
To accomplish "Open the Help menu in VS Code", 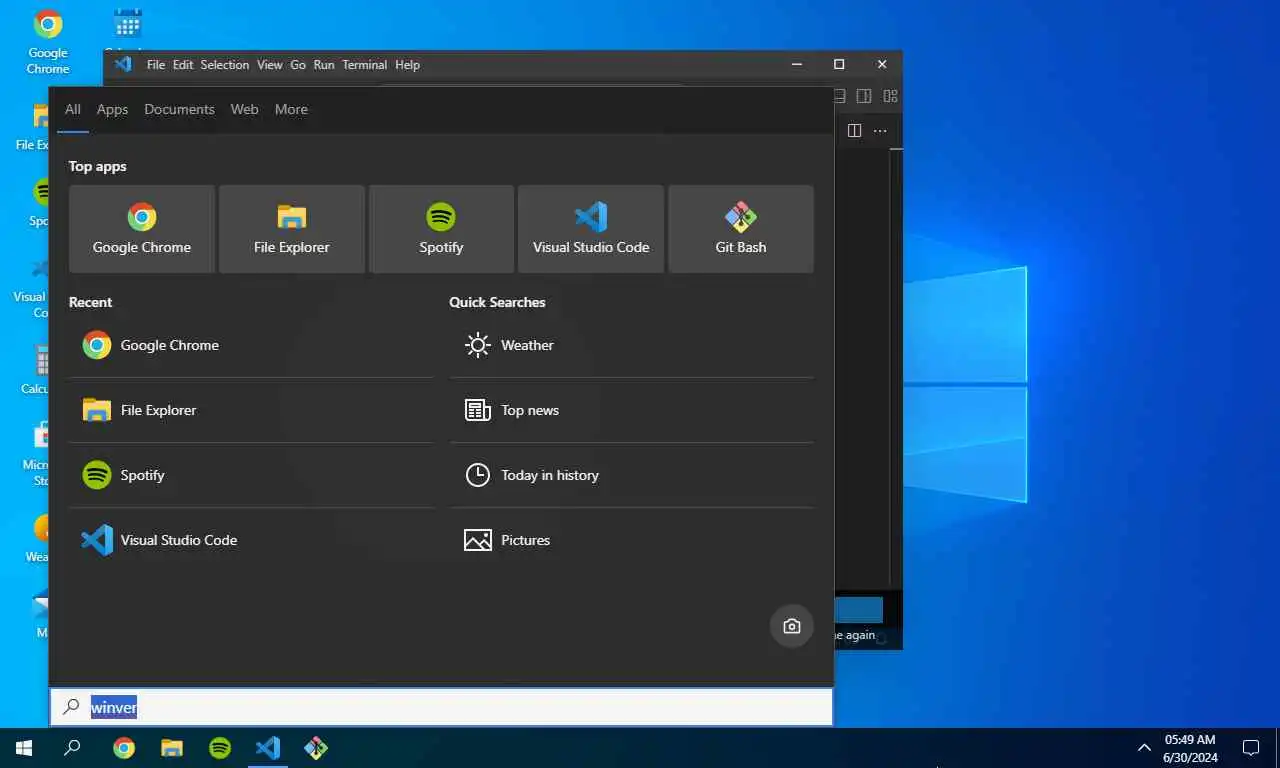I will click(407, 64).
